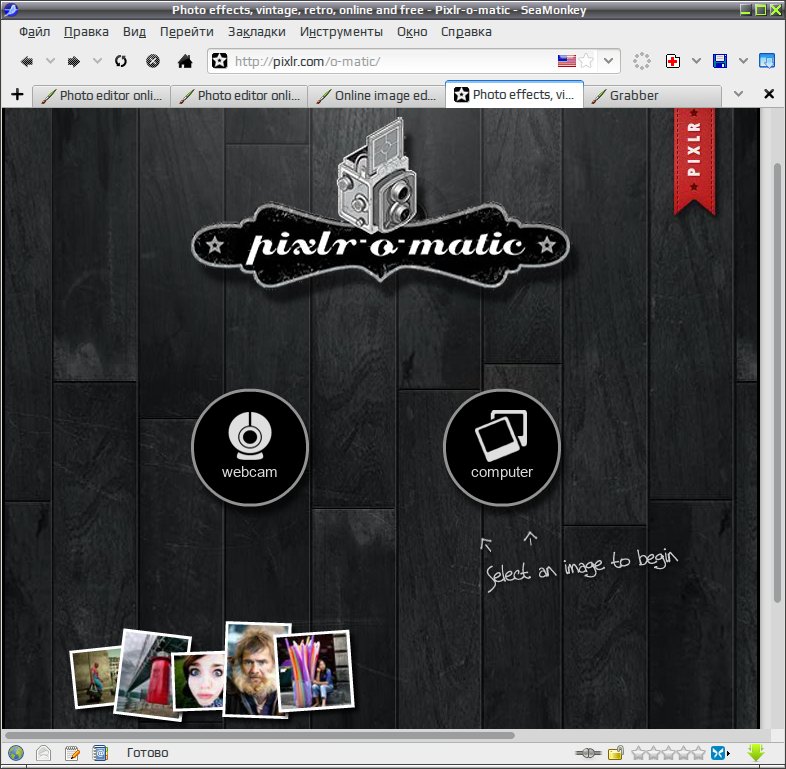Open Navigator via the status bar globe icon

coord(16,752)
